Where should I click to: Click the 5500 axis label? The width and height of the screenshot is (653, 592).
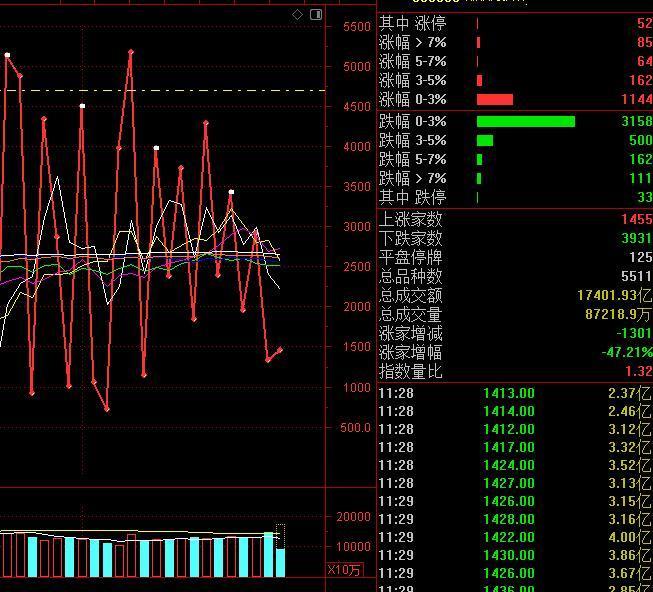[357, 27]
